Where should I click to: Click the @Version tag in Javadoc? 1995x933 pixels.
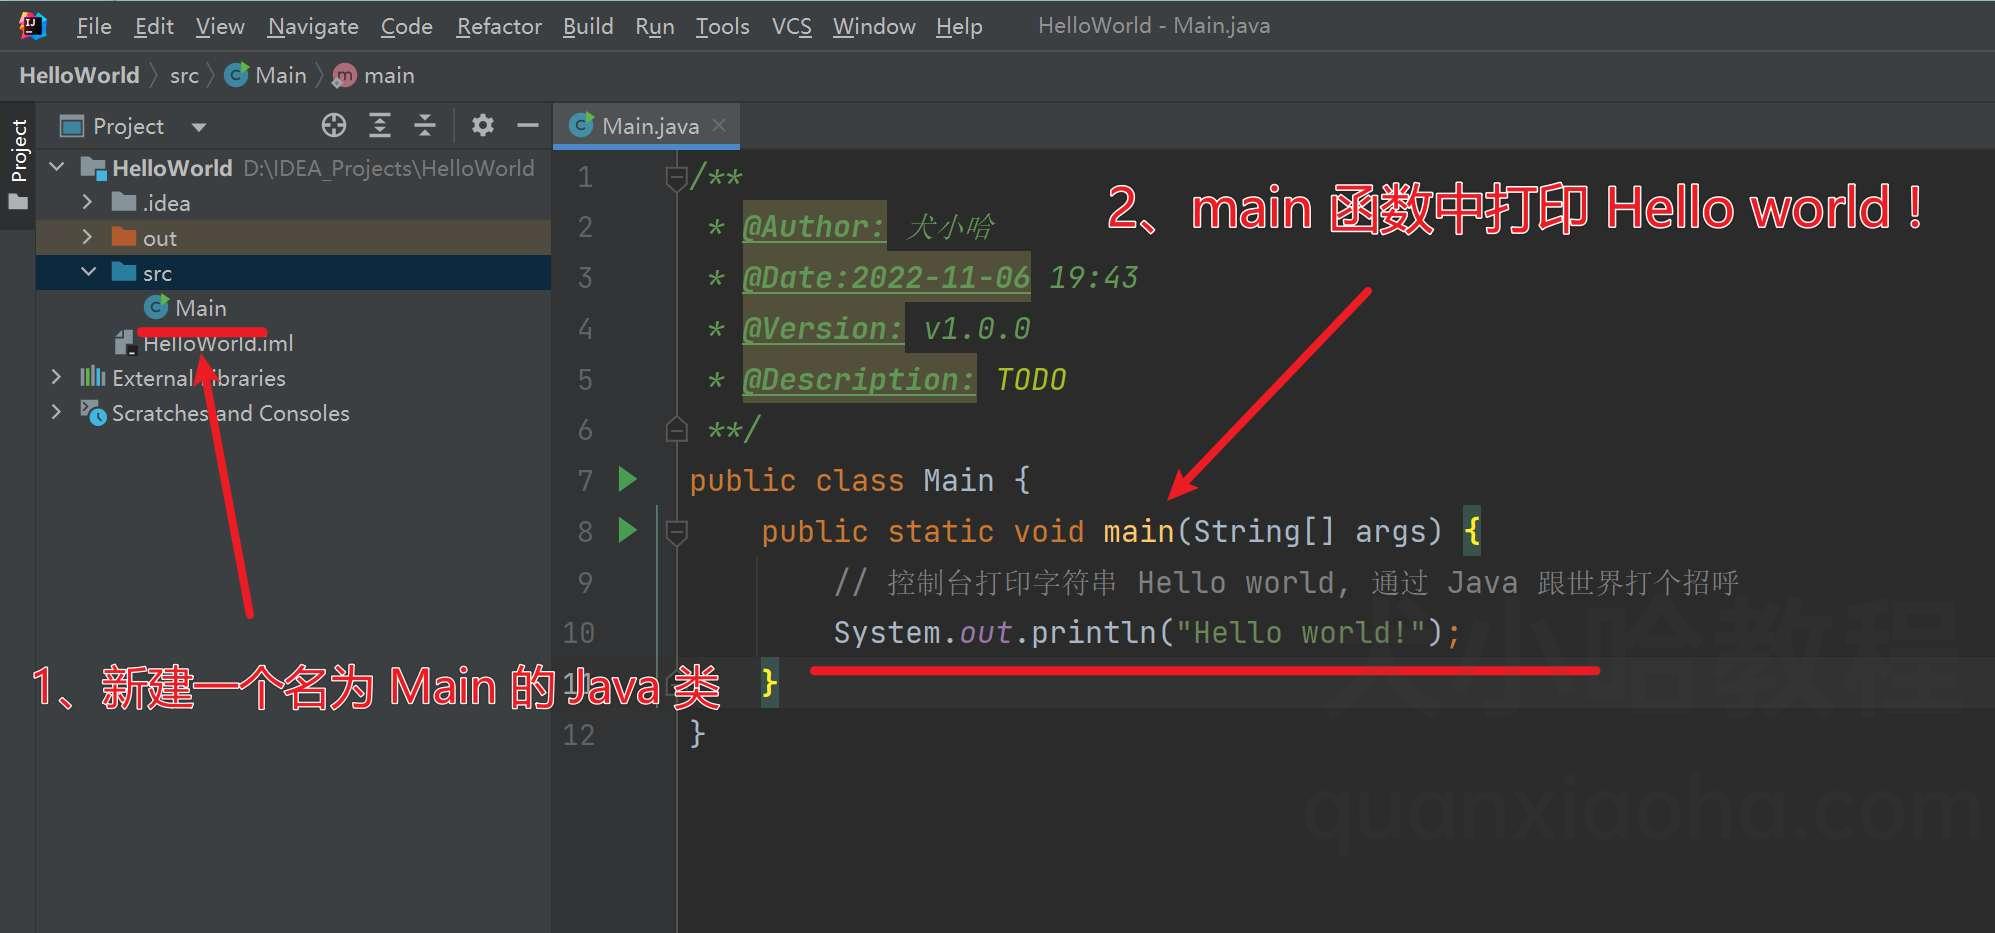click(x=823, y=328)
